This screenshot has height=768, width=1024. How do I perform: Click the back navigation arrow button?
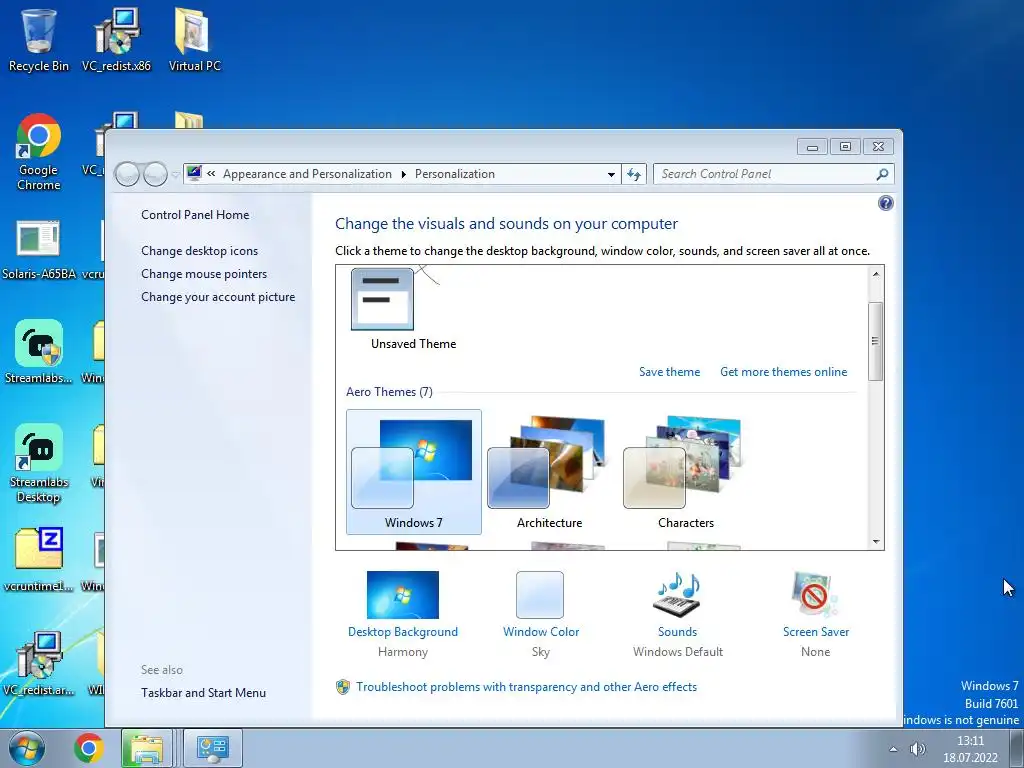coord(127,174)
